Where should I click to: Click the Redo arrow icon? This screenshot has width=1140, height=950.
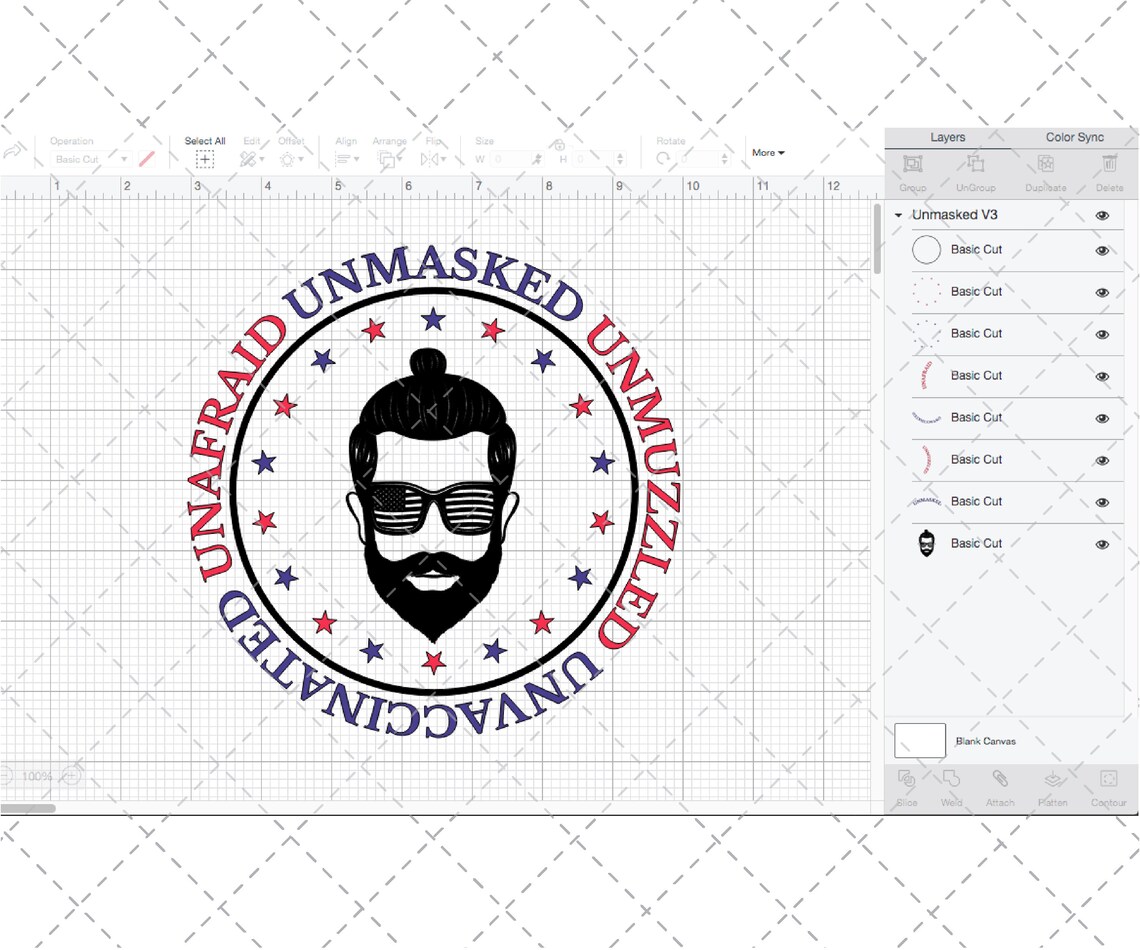click(x=13, y=150)
